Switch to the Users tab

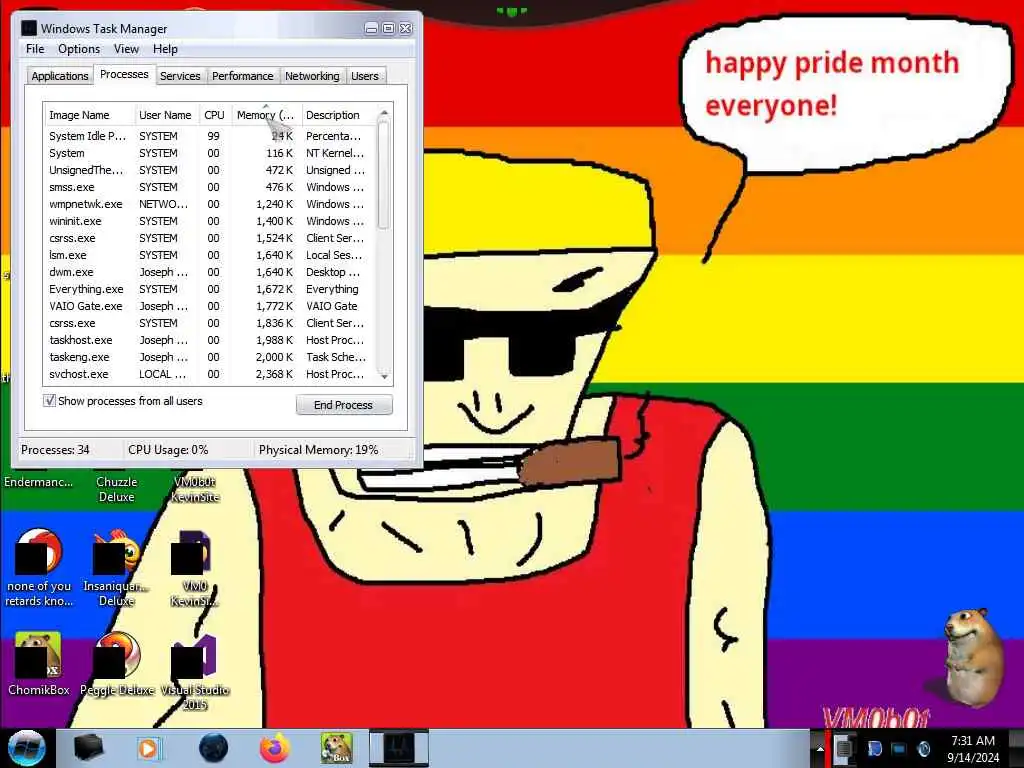click(x=364, y=76)
